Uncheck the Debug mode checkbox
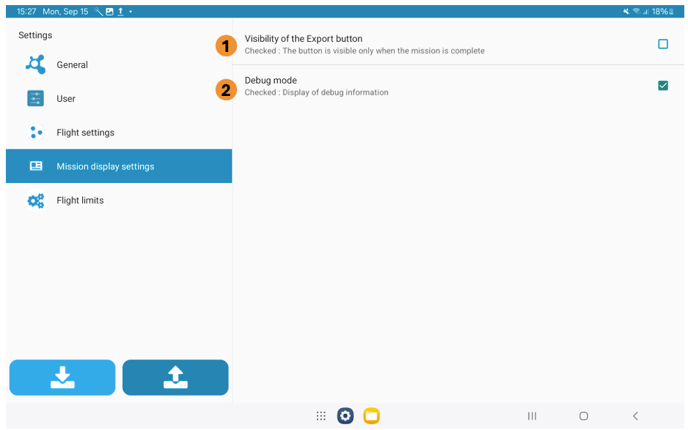 point(662,86)
